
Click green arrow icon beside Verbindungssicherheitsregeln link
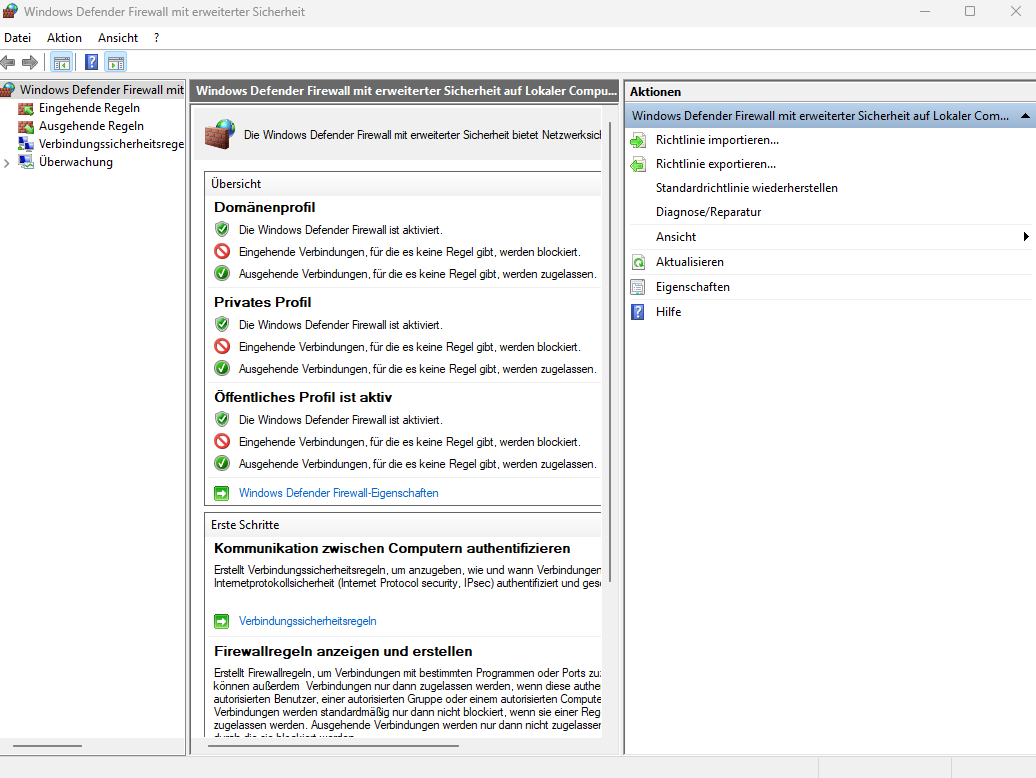point(221,621)
